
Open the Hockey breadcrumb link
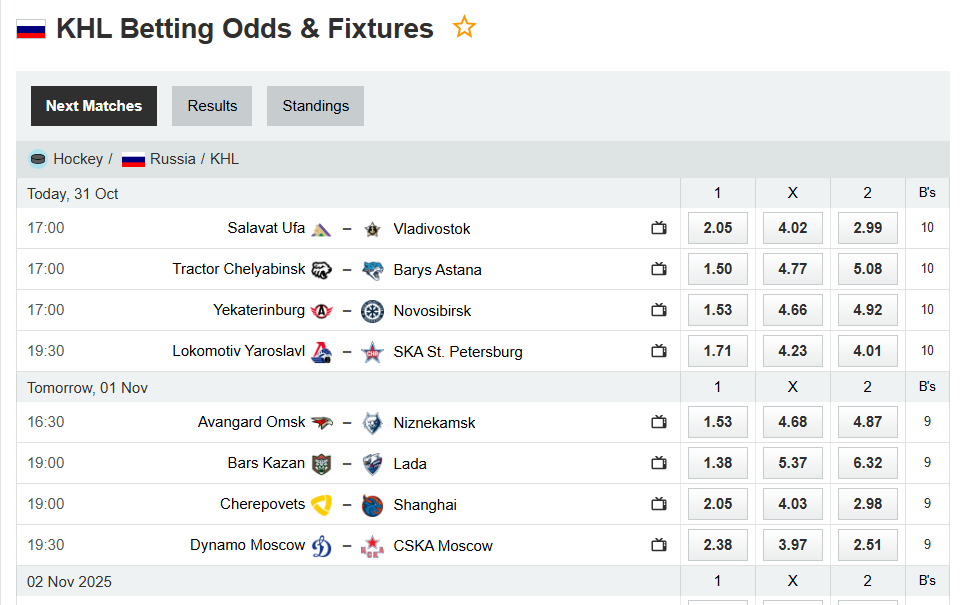(x=78, y=159)
